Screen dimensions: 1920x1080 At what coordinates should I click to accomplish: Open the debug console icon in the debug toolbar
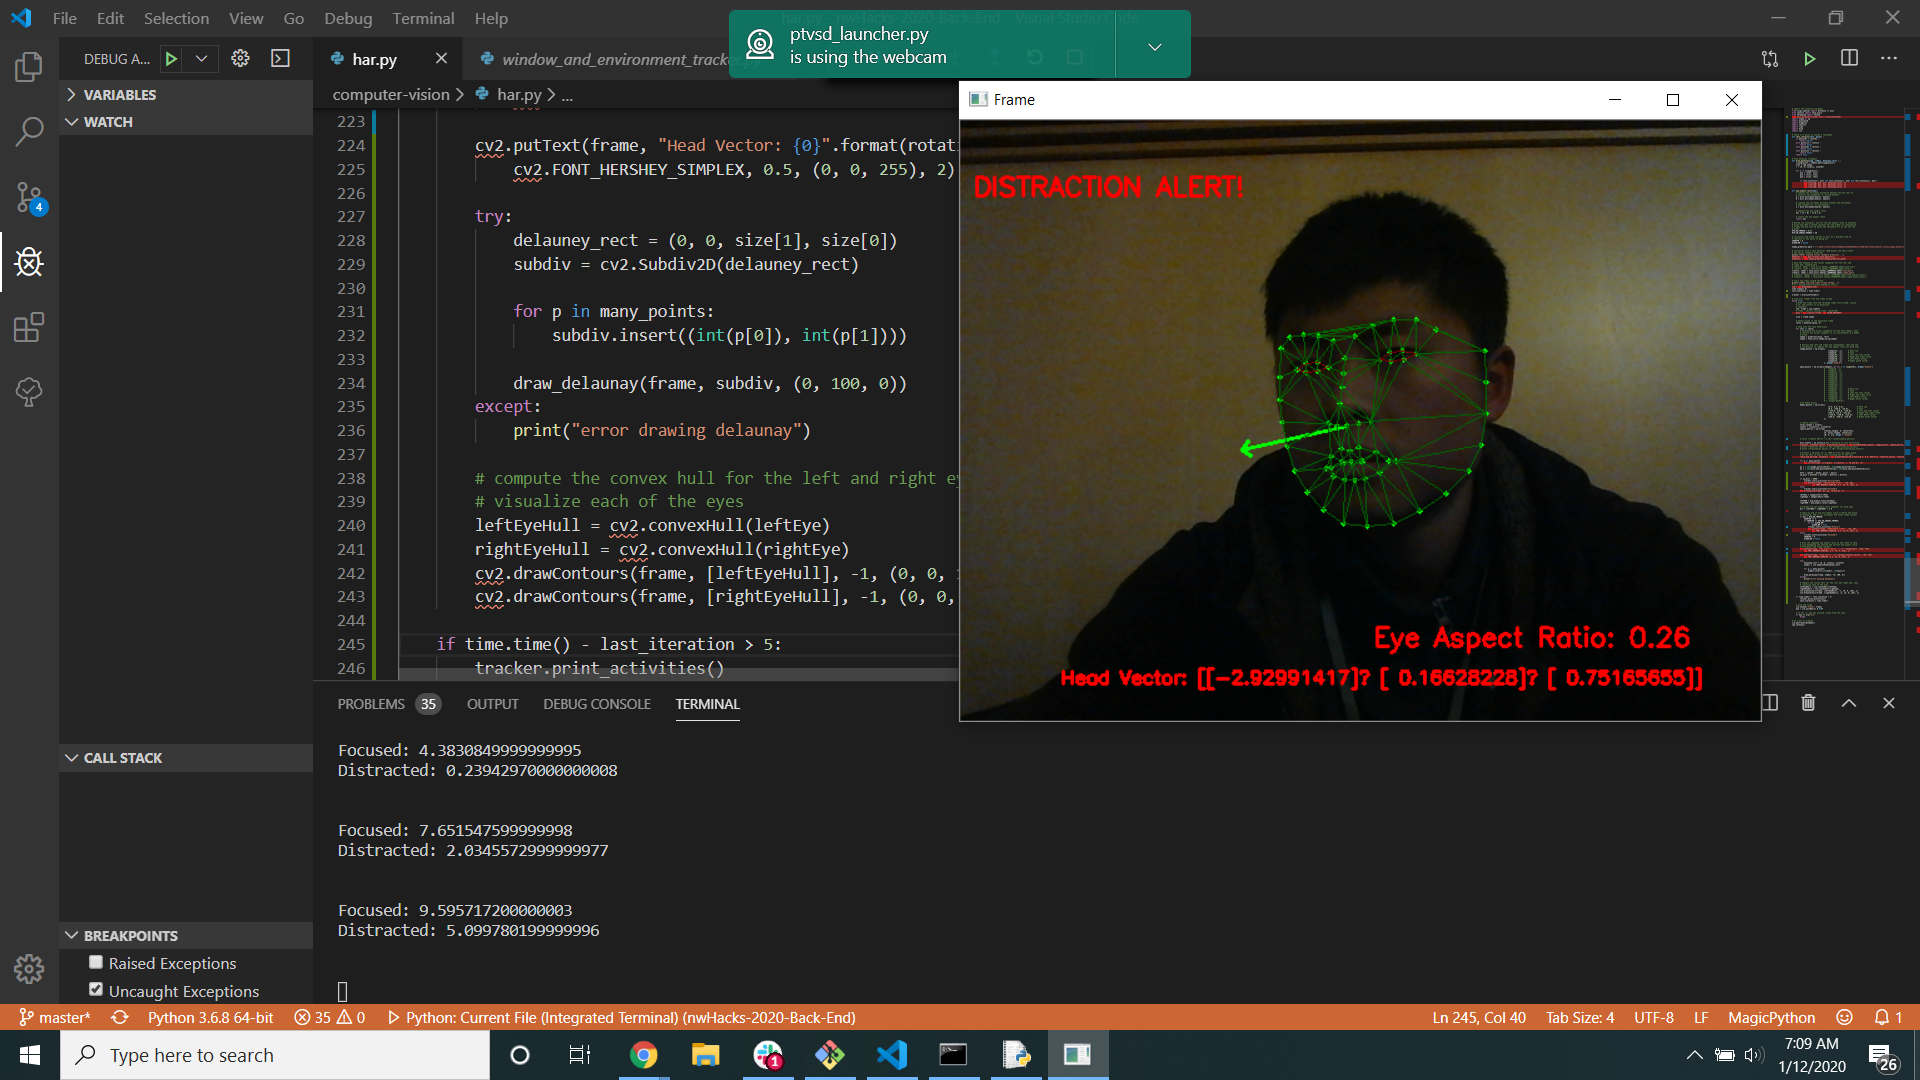280,59
